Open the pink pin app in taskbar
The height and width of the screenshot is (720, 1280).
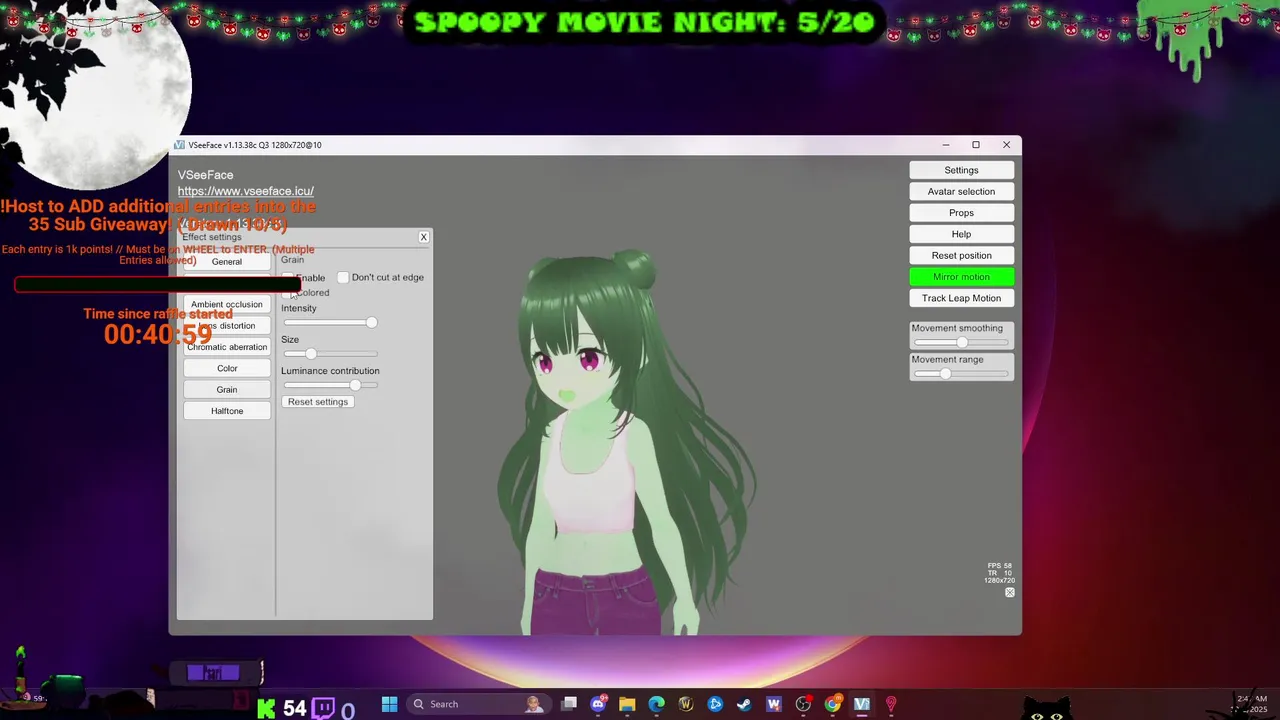[x=890, y=704]
